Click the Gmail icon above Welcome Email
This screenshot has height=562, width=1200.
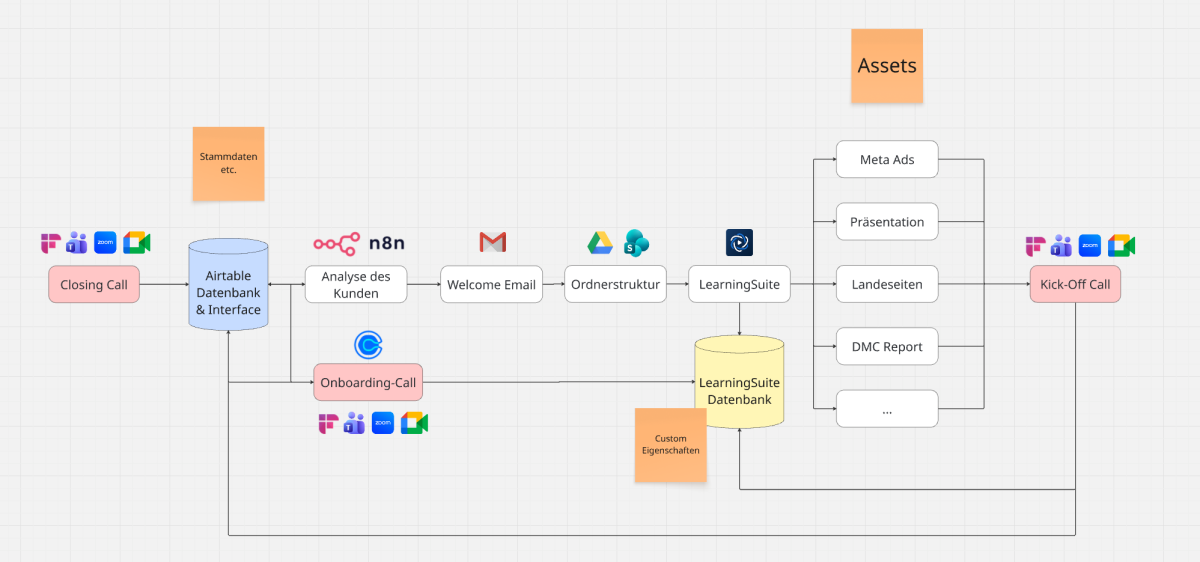click(x=492, y=242)
